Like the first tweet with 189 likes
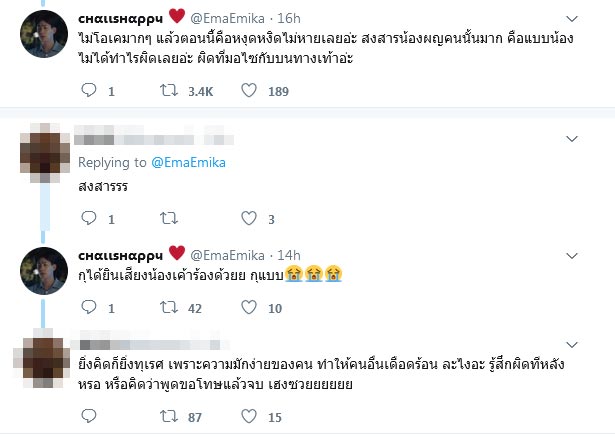Image resolution: width=615 pixels, height=437 pixels. [x=249, y=92]
